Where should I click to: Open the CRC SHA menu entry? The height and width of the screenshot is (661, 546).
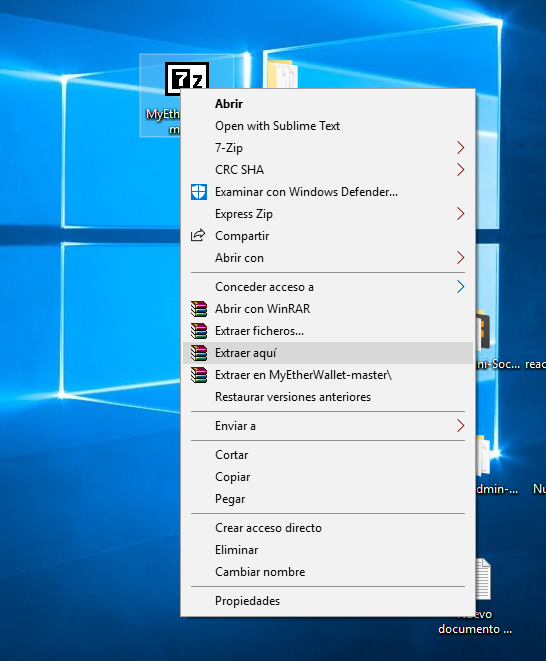tap(328, 169)
